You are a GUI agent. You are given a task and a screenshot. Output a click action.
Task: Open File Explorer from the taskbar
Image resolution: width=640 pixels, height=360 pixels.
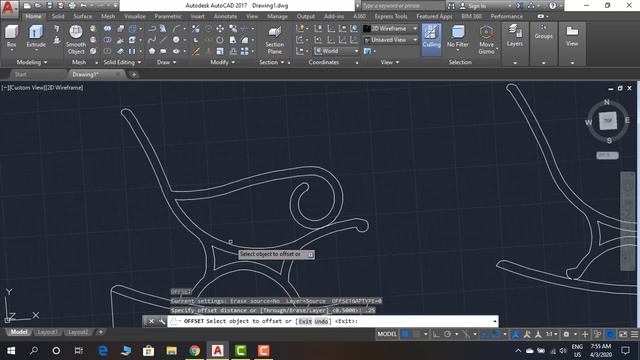(171, 351)
